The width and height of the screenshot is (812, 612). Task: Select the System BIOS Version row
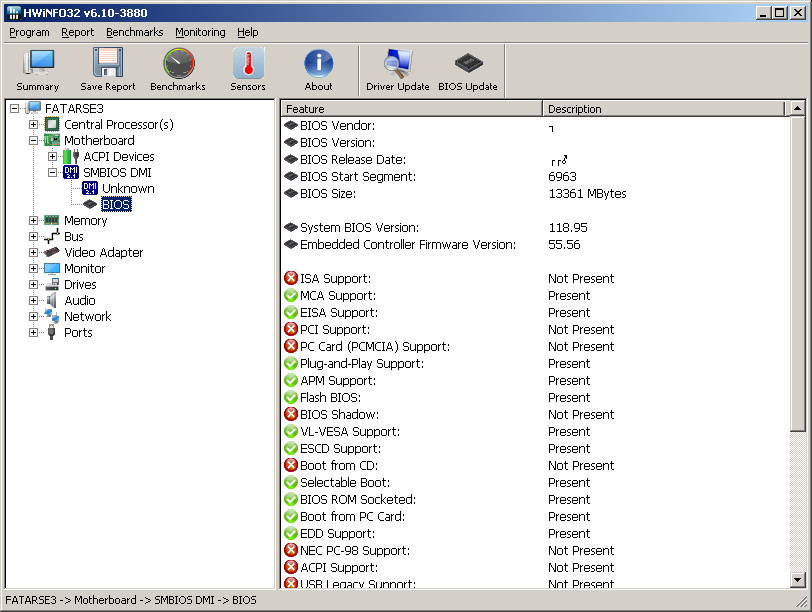(x=536, y=227)
